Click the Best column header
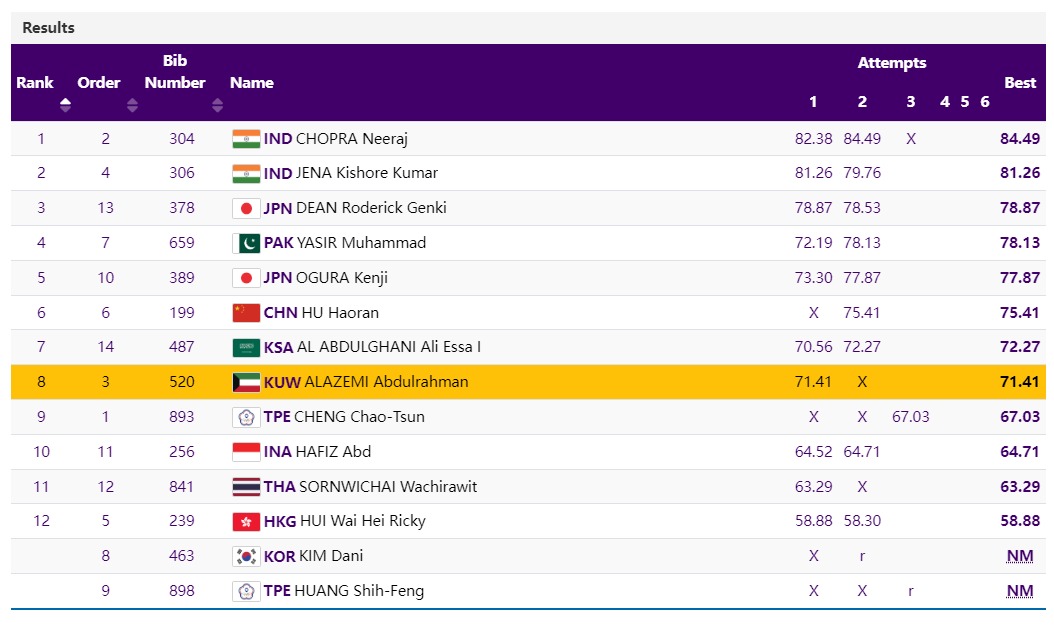 (1020, 83)
